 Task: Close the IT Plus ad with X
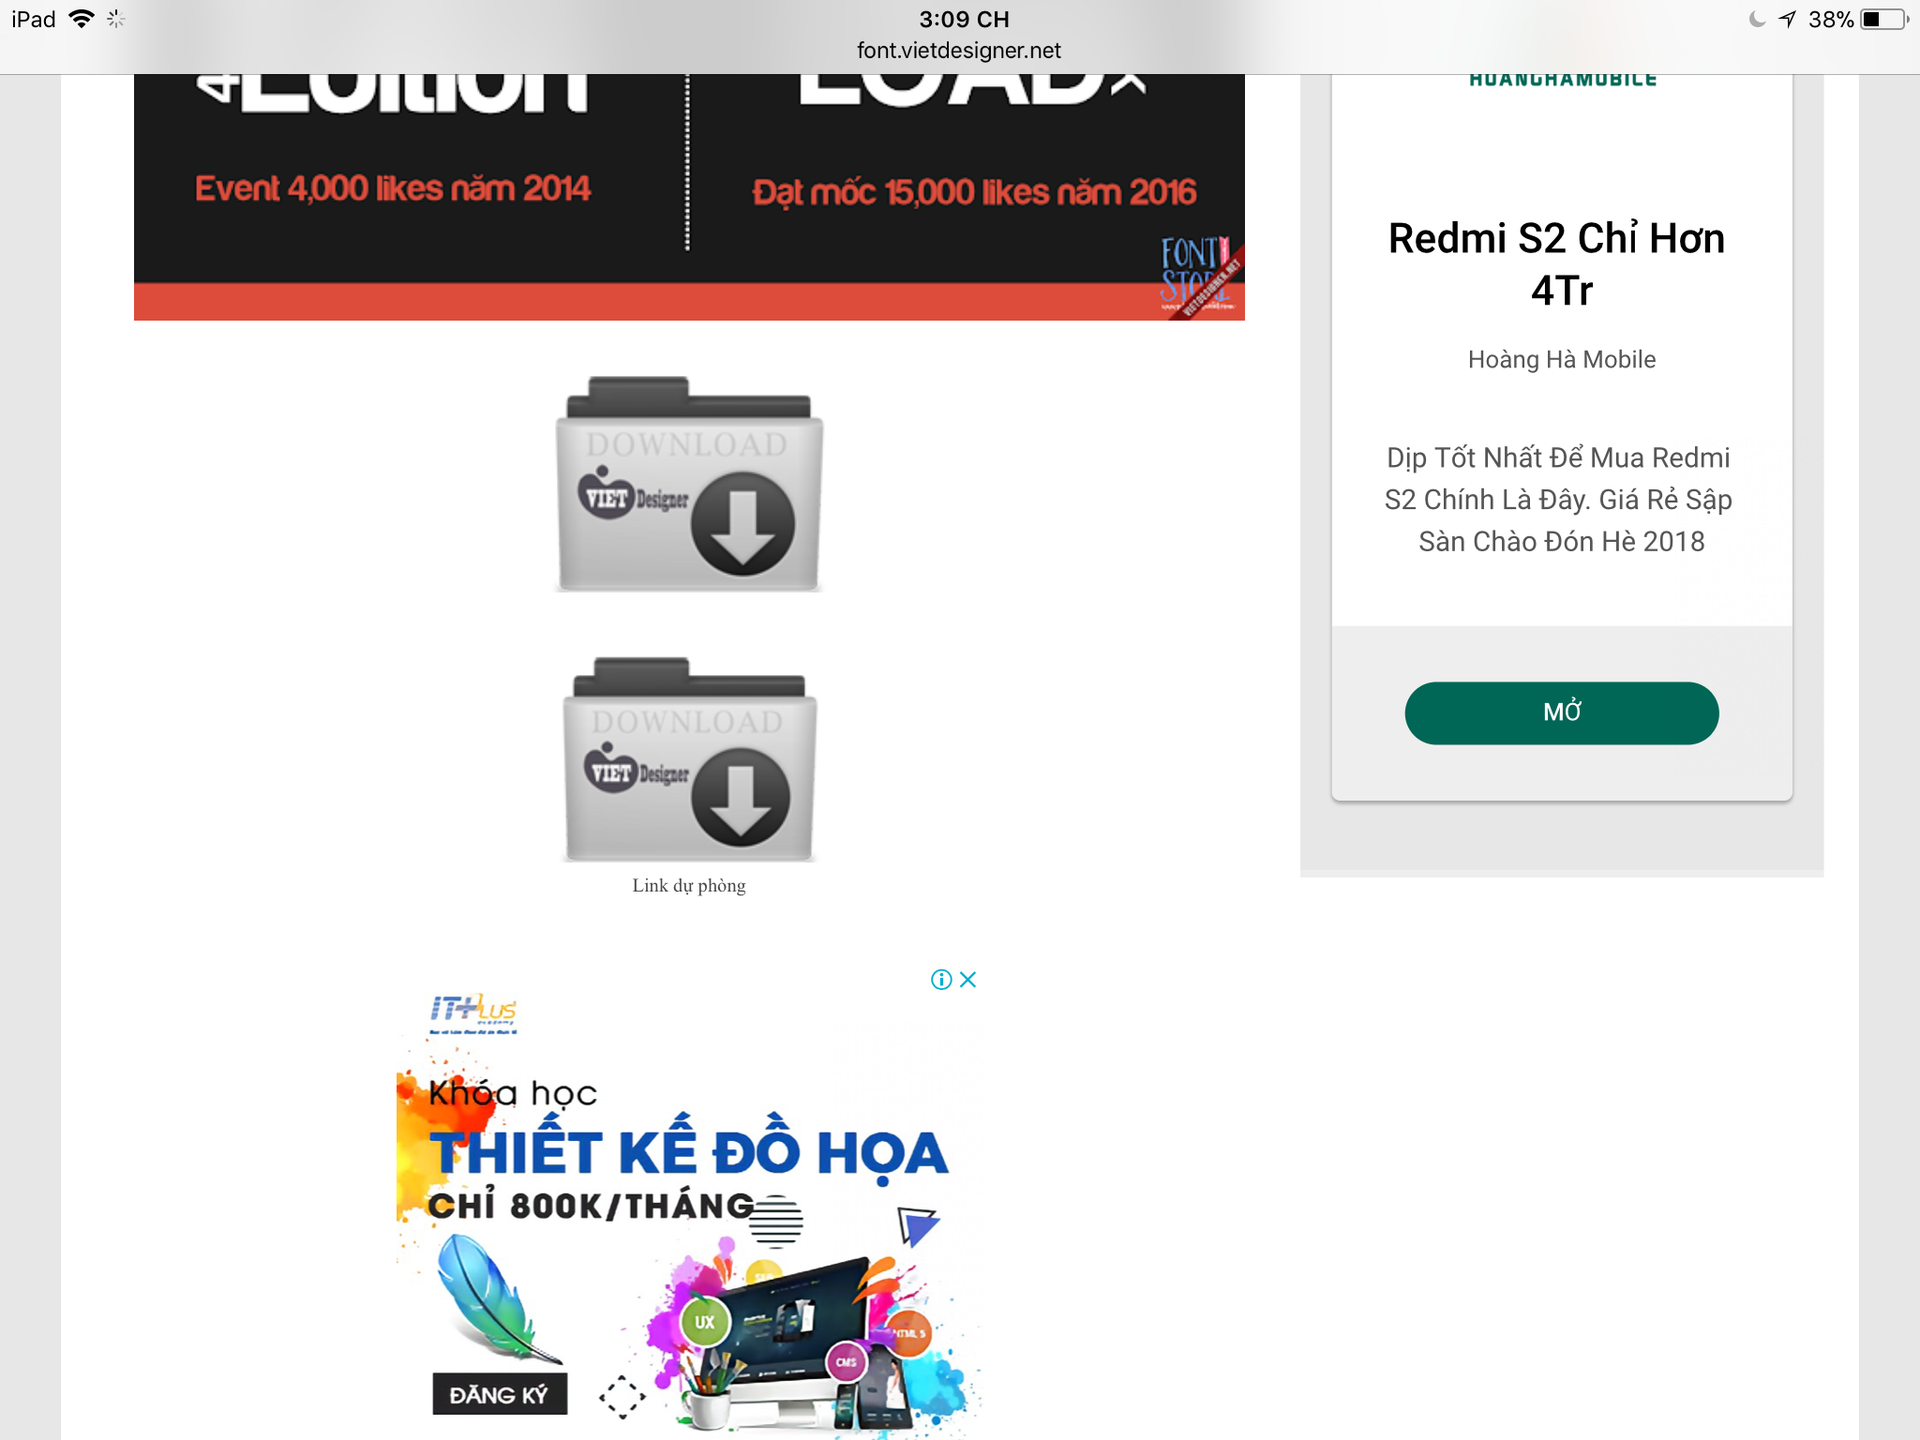968,980
